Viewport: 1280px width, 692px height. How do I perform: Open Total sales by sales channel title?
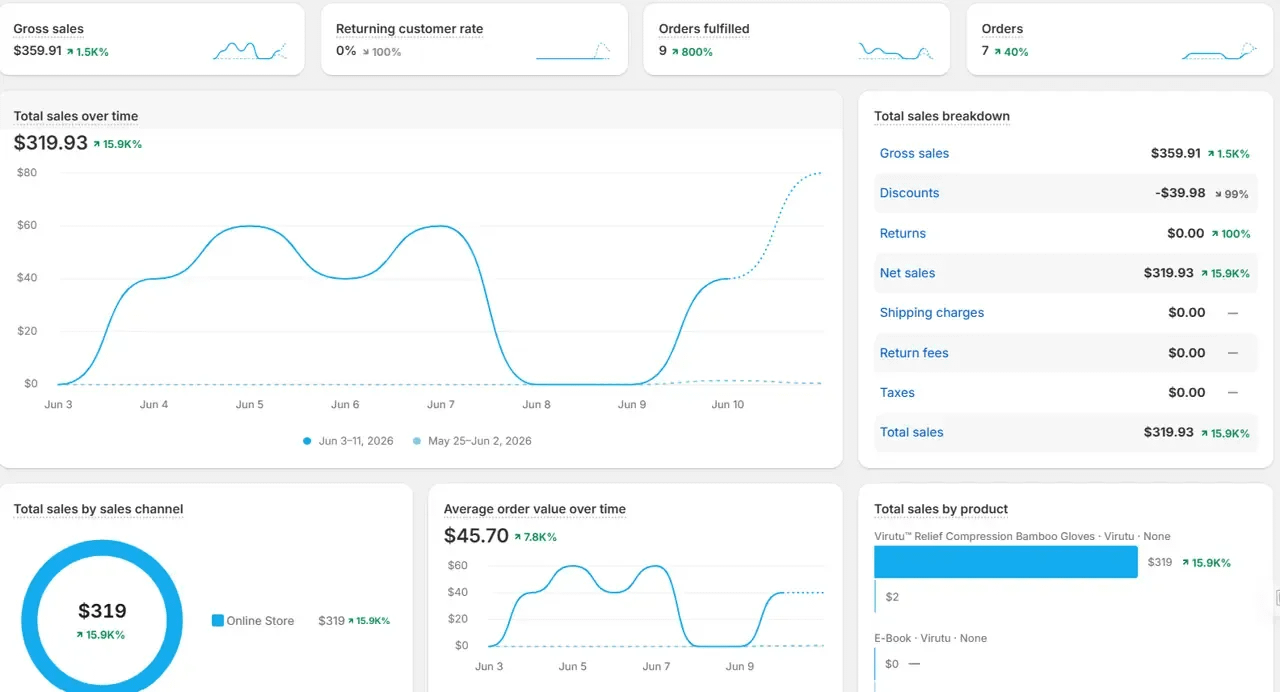coord(98,509)
